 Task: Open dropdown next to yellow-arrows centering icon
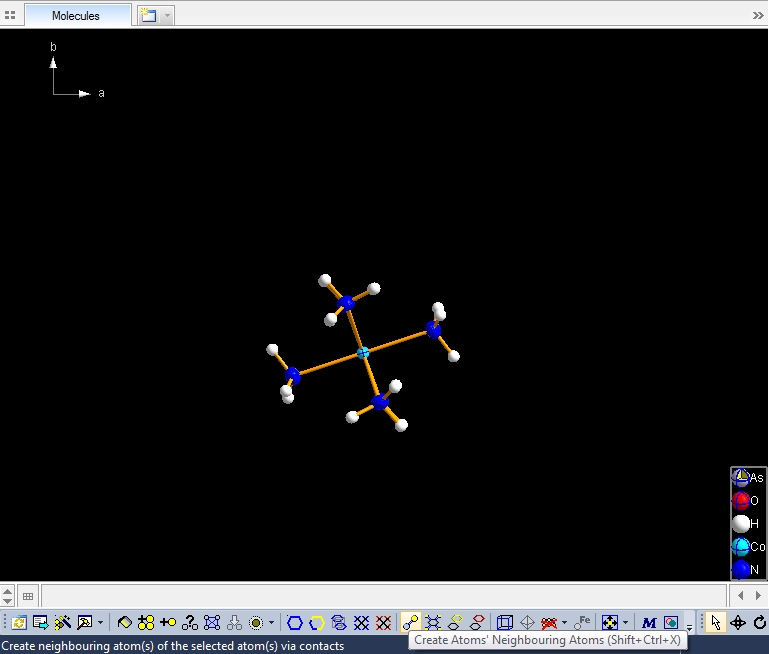[626, 622]
